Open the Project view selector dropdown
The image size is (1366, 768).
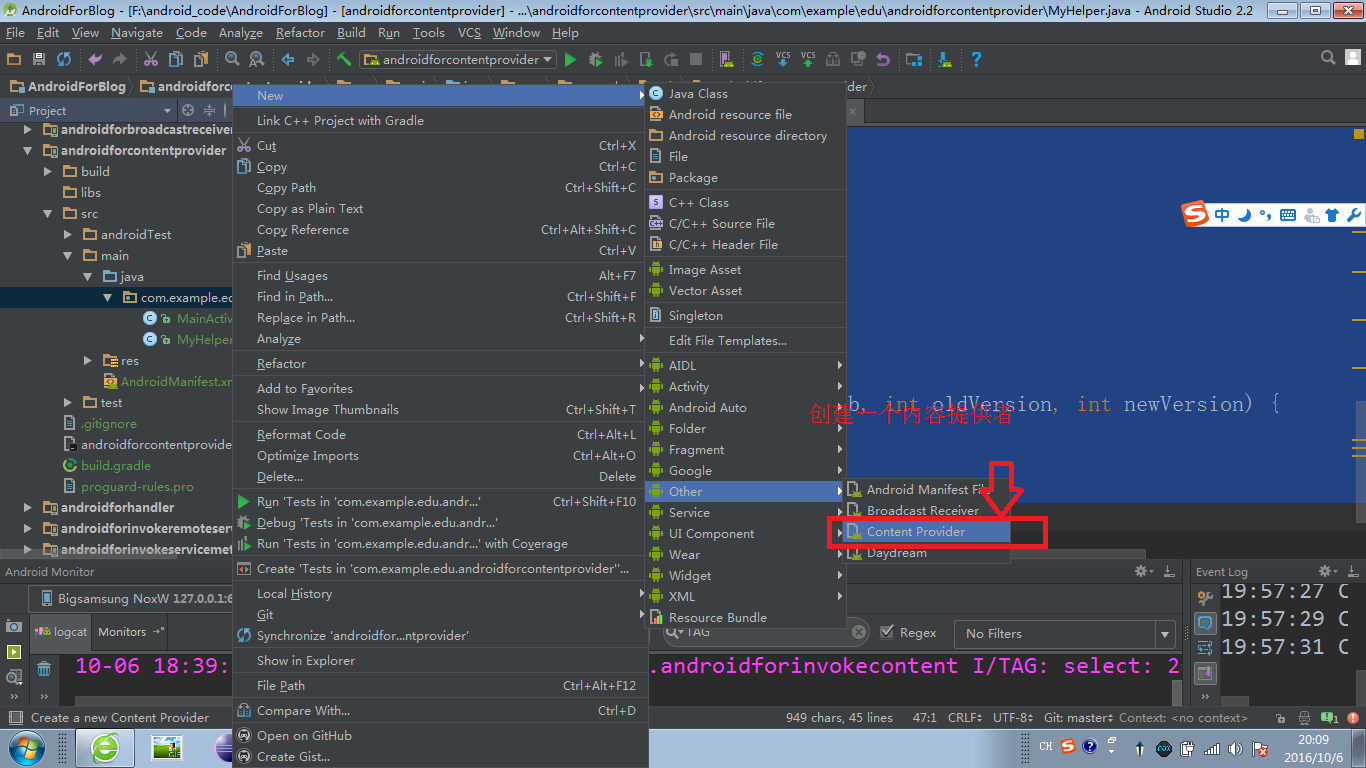[x=90, y=110]
